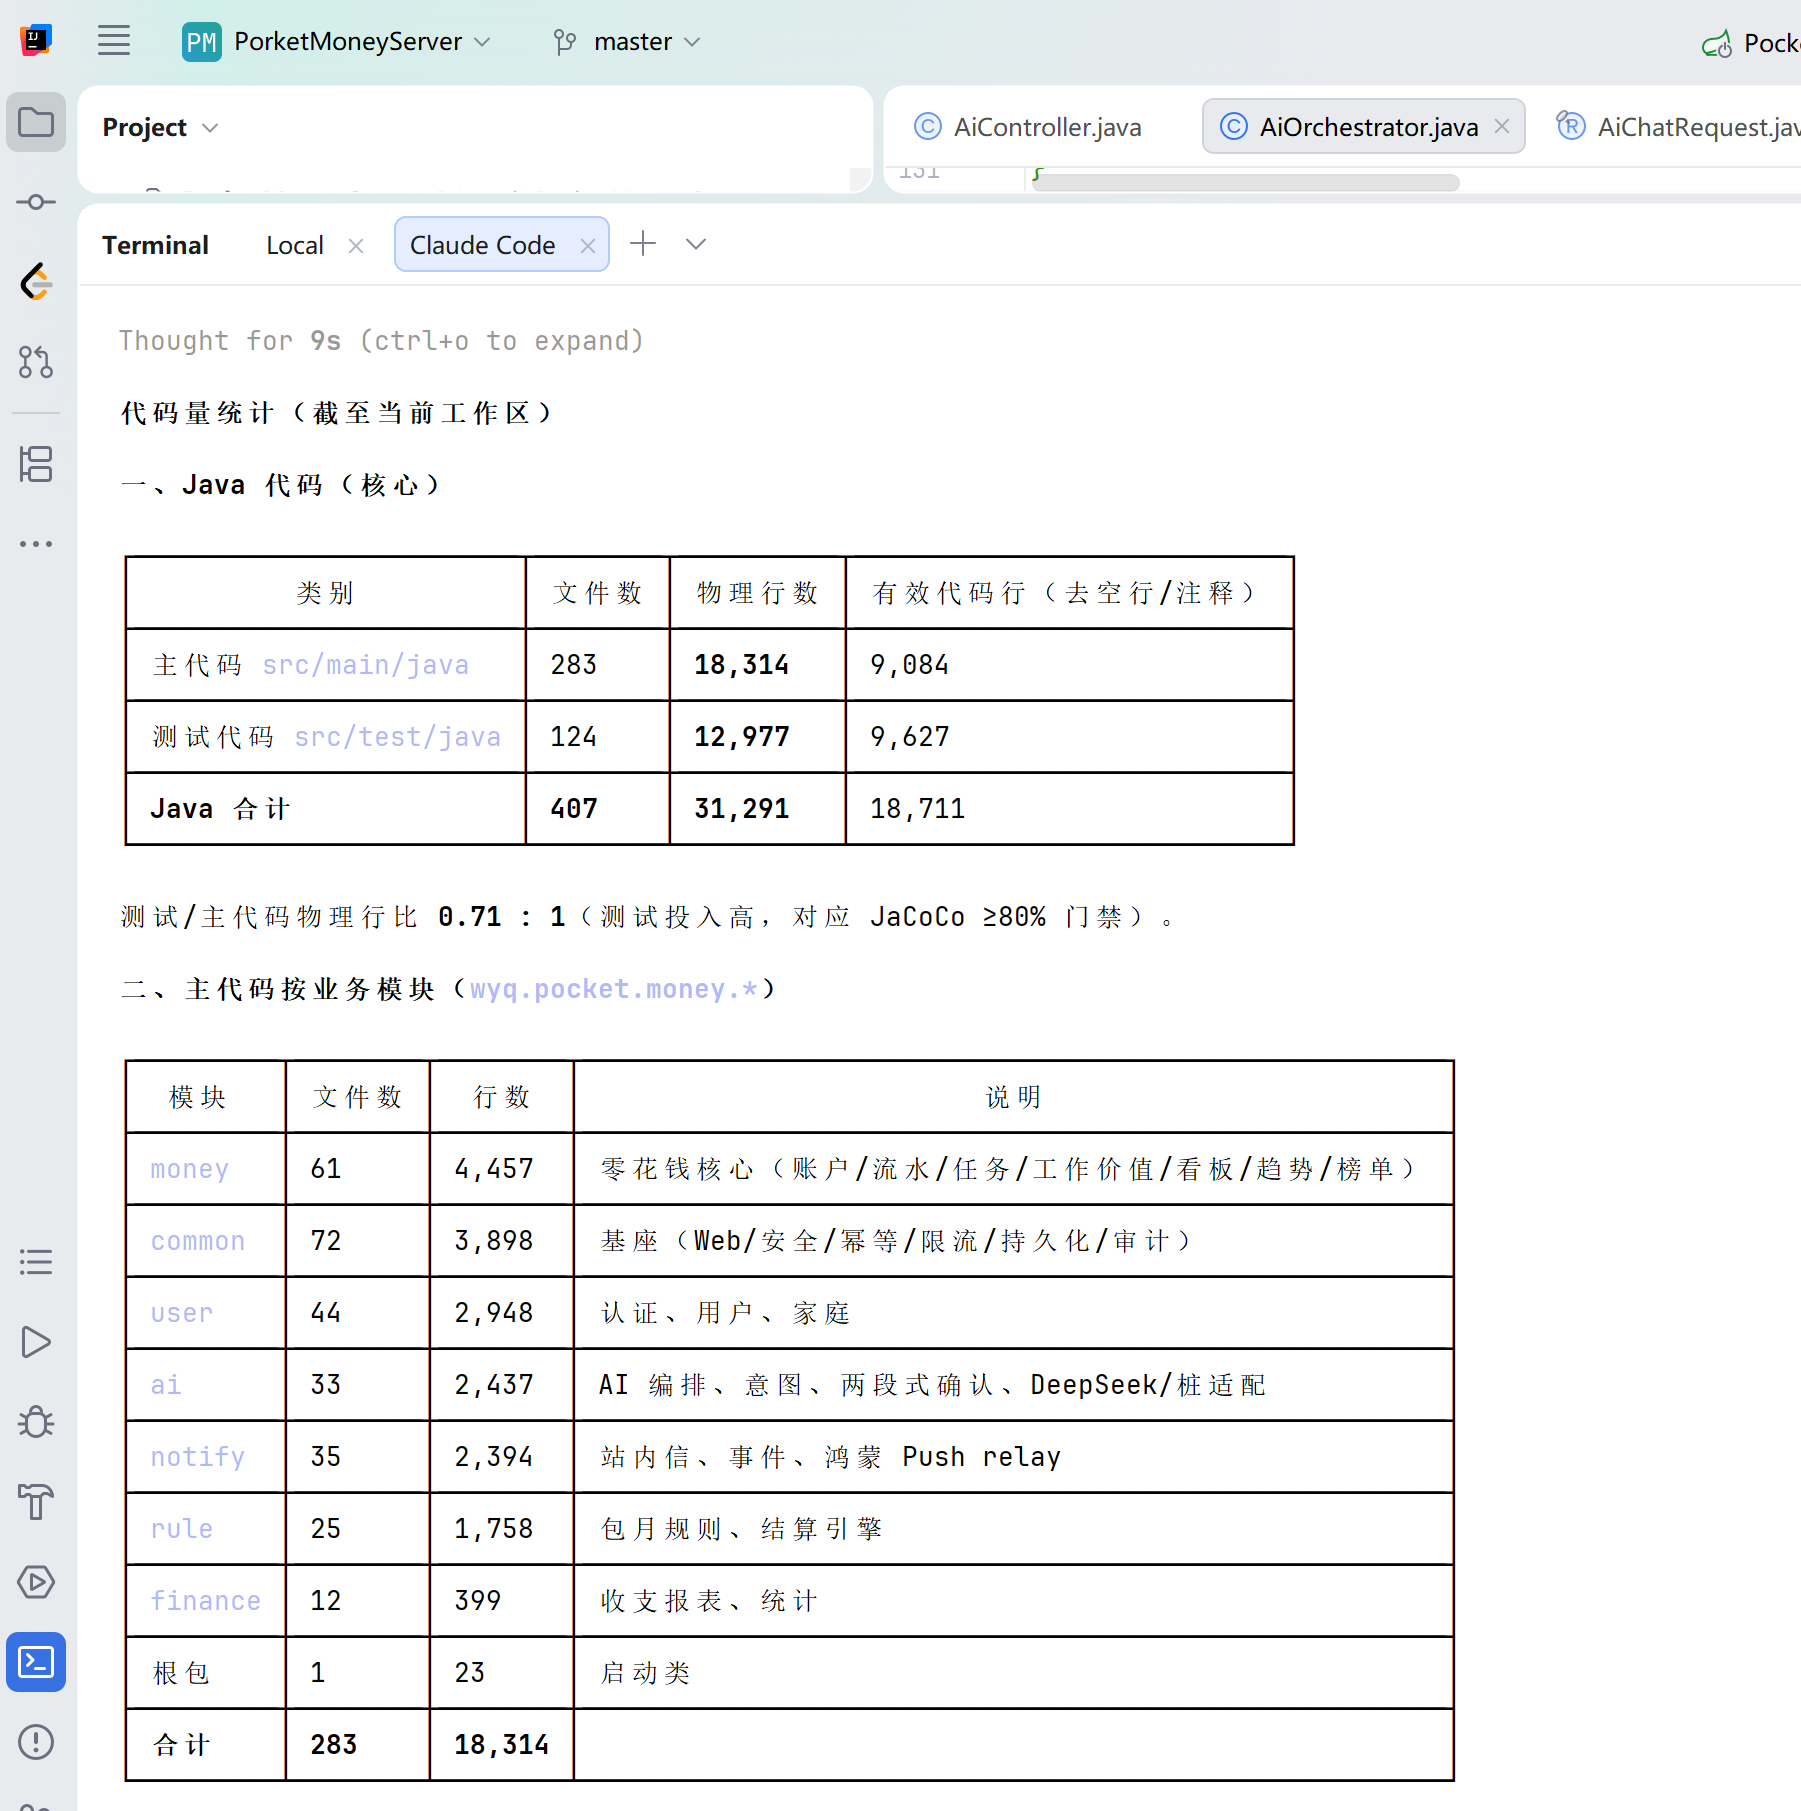Open the terminal tabs dropdown chevron
1801x1811 pixels.
pos(696,244)
